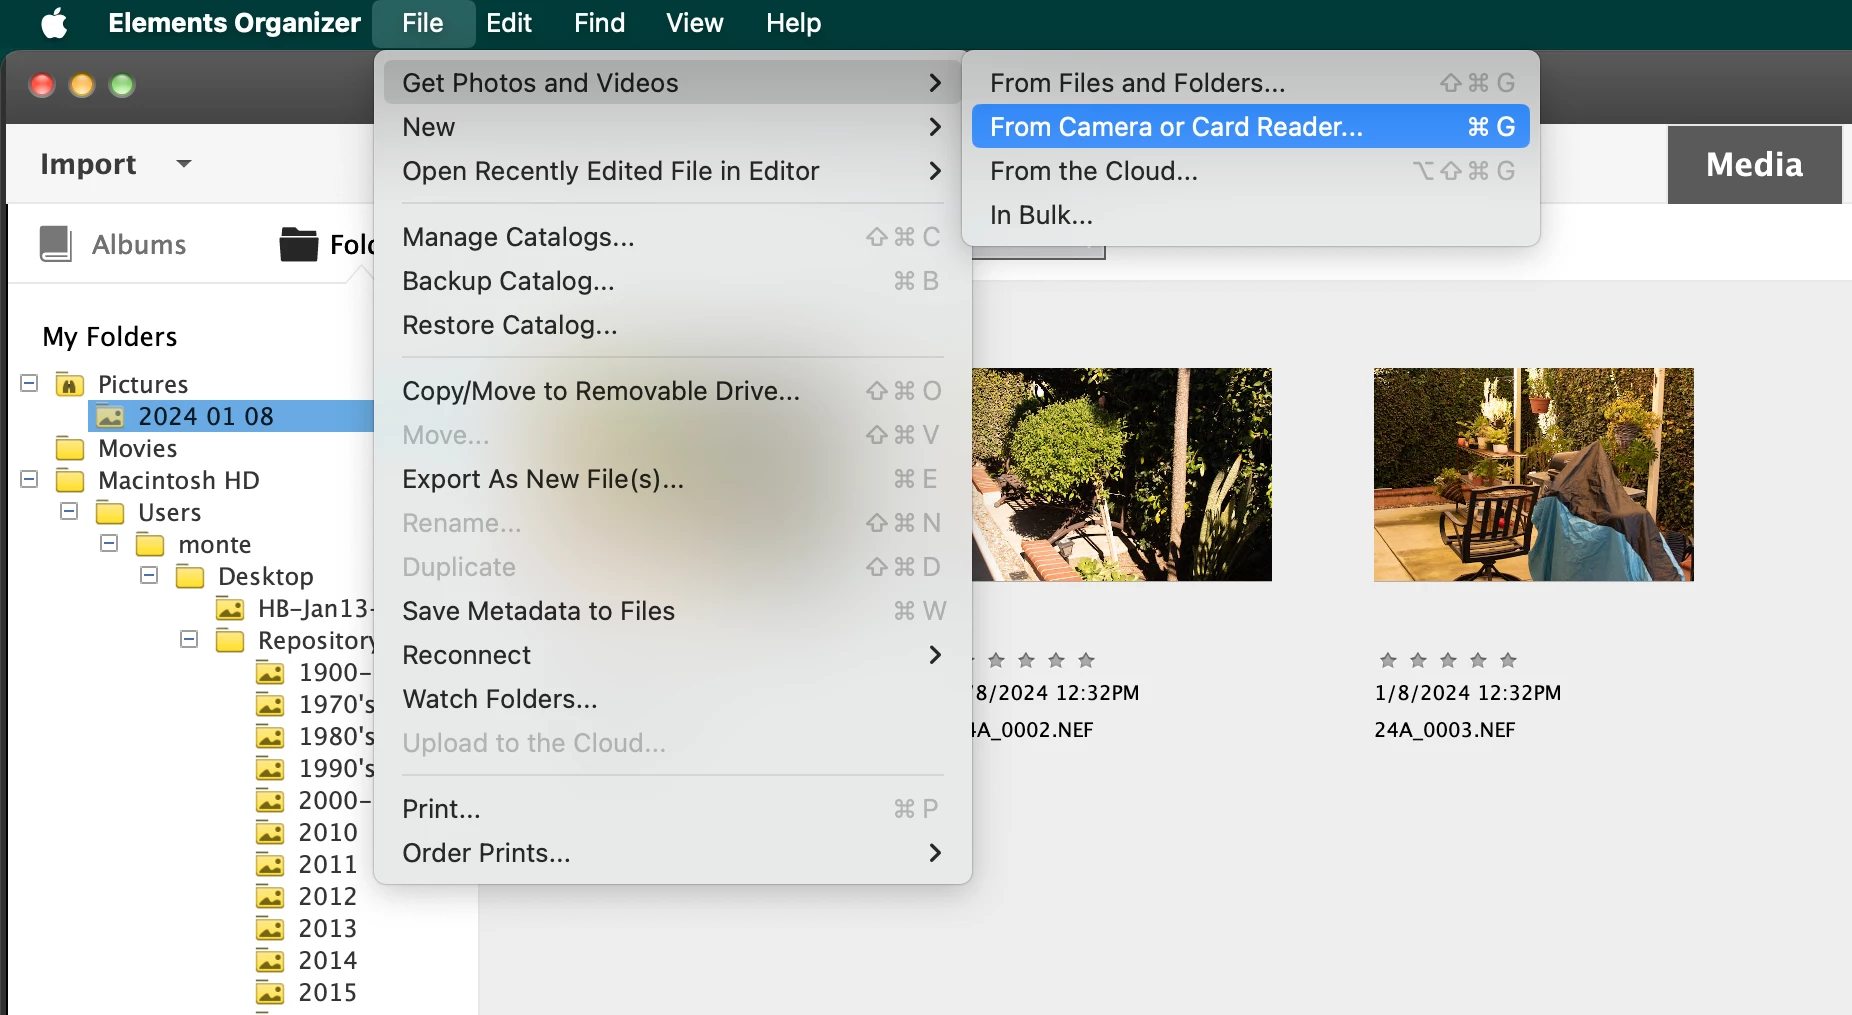Collapse the Desktop folder node

(x=149, y=575)
